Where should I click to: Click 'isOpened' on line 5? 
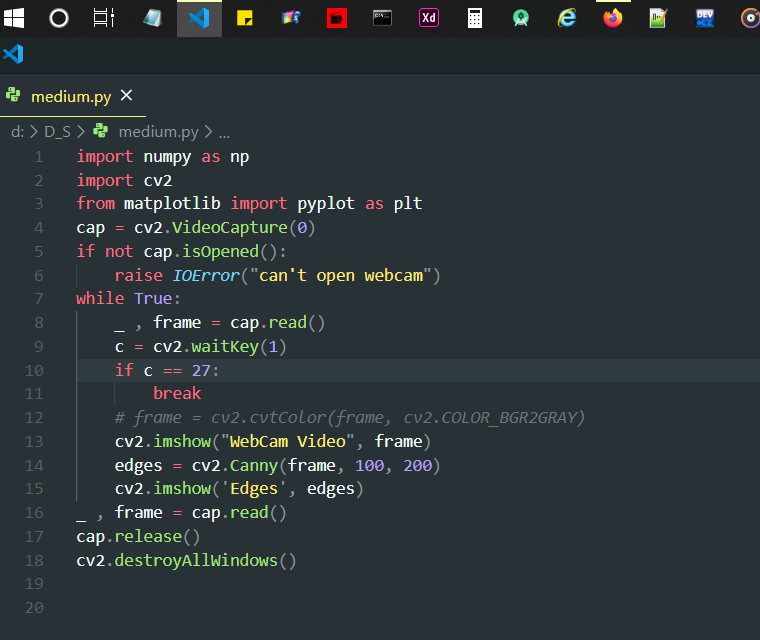pos(221,251)
